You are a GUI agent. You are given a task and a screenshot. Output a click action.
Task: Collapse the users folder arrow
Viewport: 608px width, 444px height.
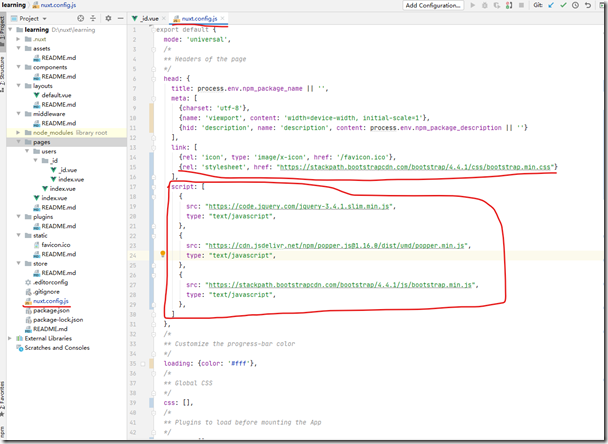coord(27,151)
